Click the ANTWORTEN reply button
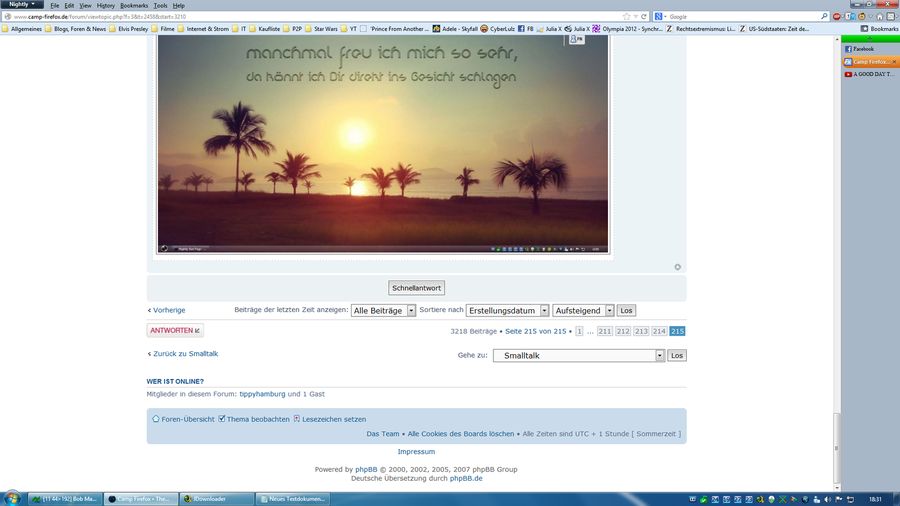The image size is (900, 506). (x=175, y=330)
